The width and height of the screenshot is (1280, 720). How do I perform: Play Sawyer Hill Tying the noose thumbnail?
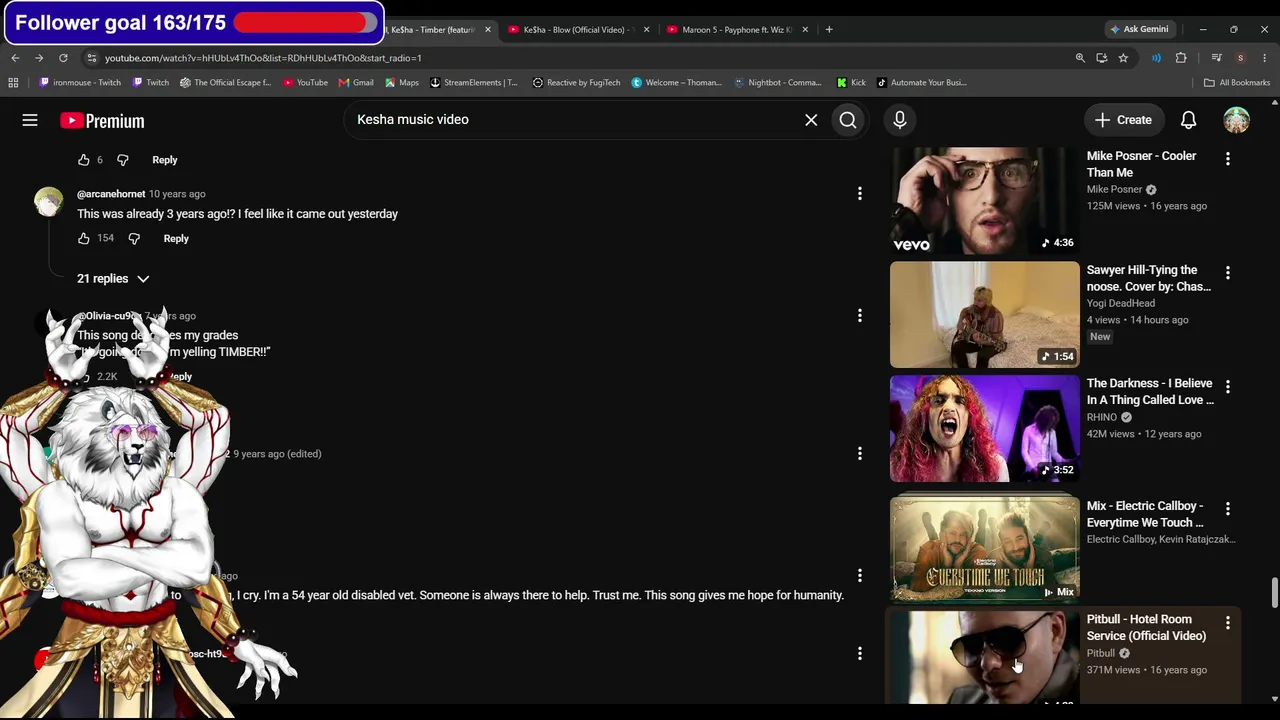pos(985,315)
